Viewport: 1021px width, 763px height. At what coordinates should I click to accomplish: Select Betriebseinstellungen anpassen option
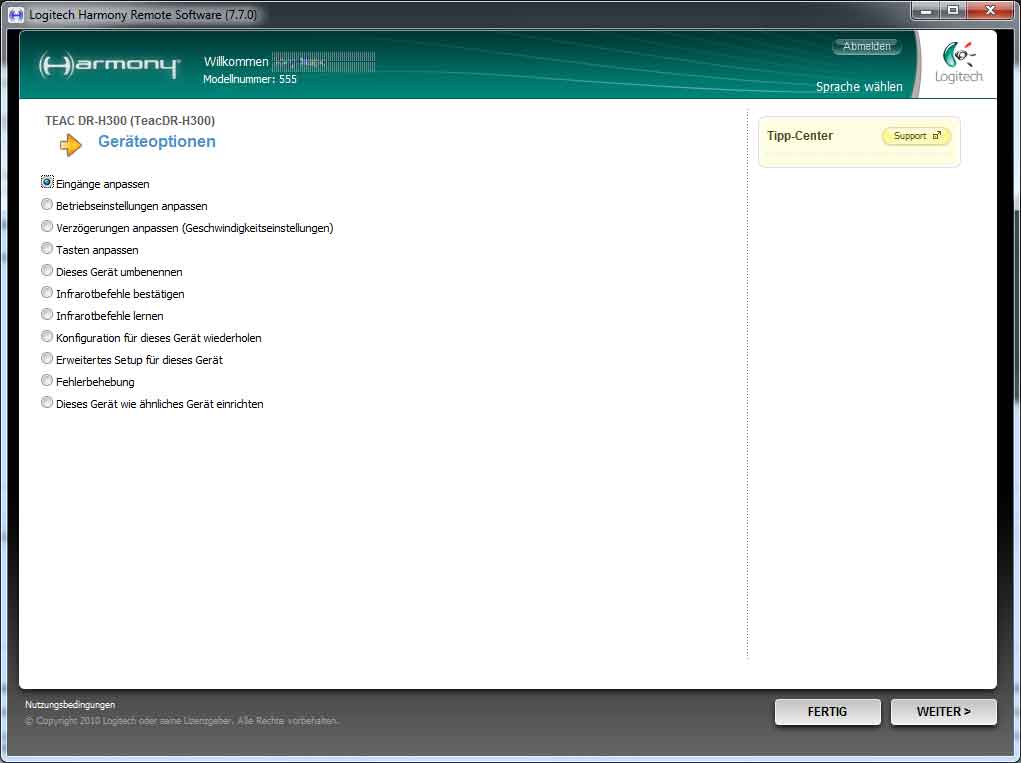point(47,205)
